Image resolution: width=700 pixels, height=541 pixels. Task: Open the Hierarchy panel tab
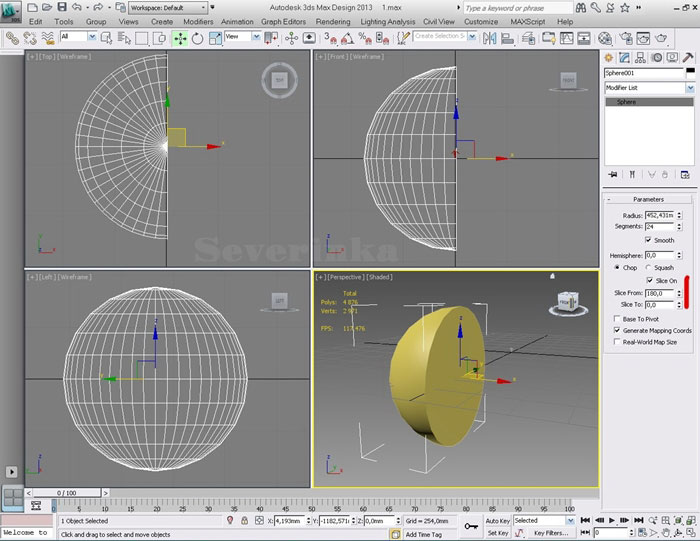pyautogui.click(x=640, y=57)
